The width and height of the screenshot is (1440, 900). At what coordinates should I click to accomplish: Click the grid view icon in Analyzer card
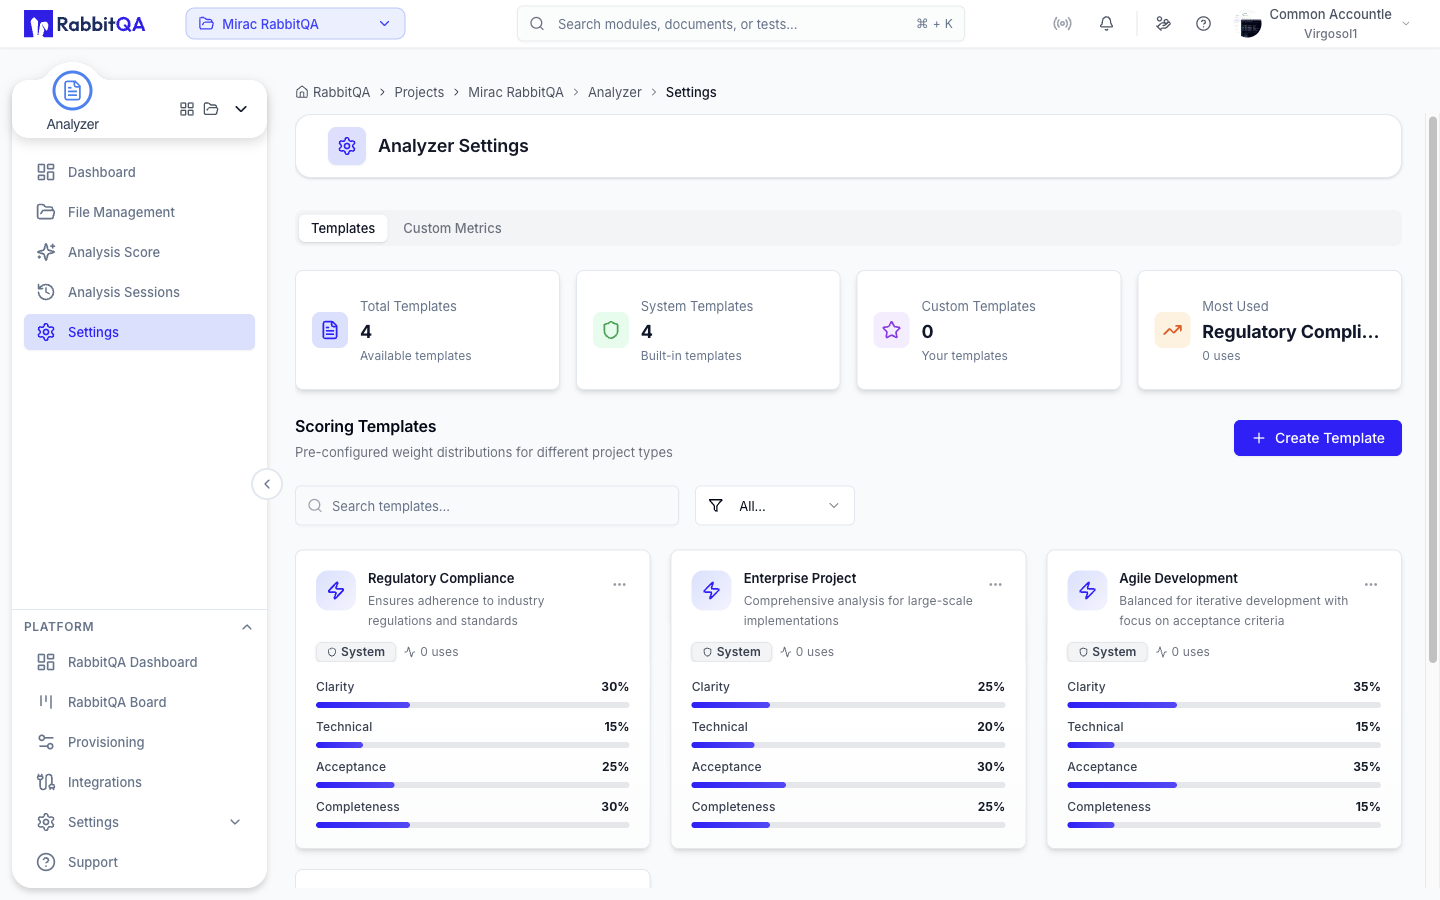point(187,109)
